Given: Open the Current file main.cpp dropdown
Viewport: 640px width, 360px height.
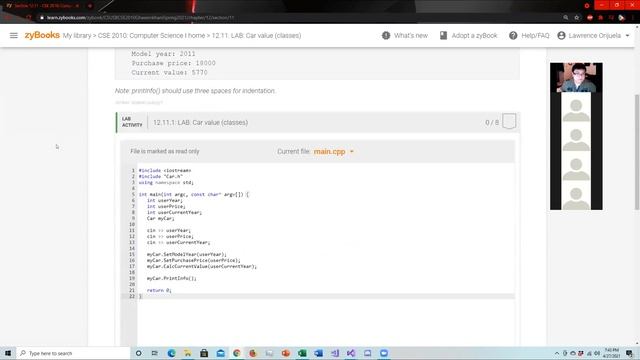Looking at the screenshot, I should pyautogui.click(x=333, y=151).
